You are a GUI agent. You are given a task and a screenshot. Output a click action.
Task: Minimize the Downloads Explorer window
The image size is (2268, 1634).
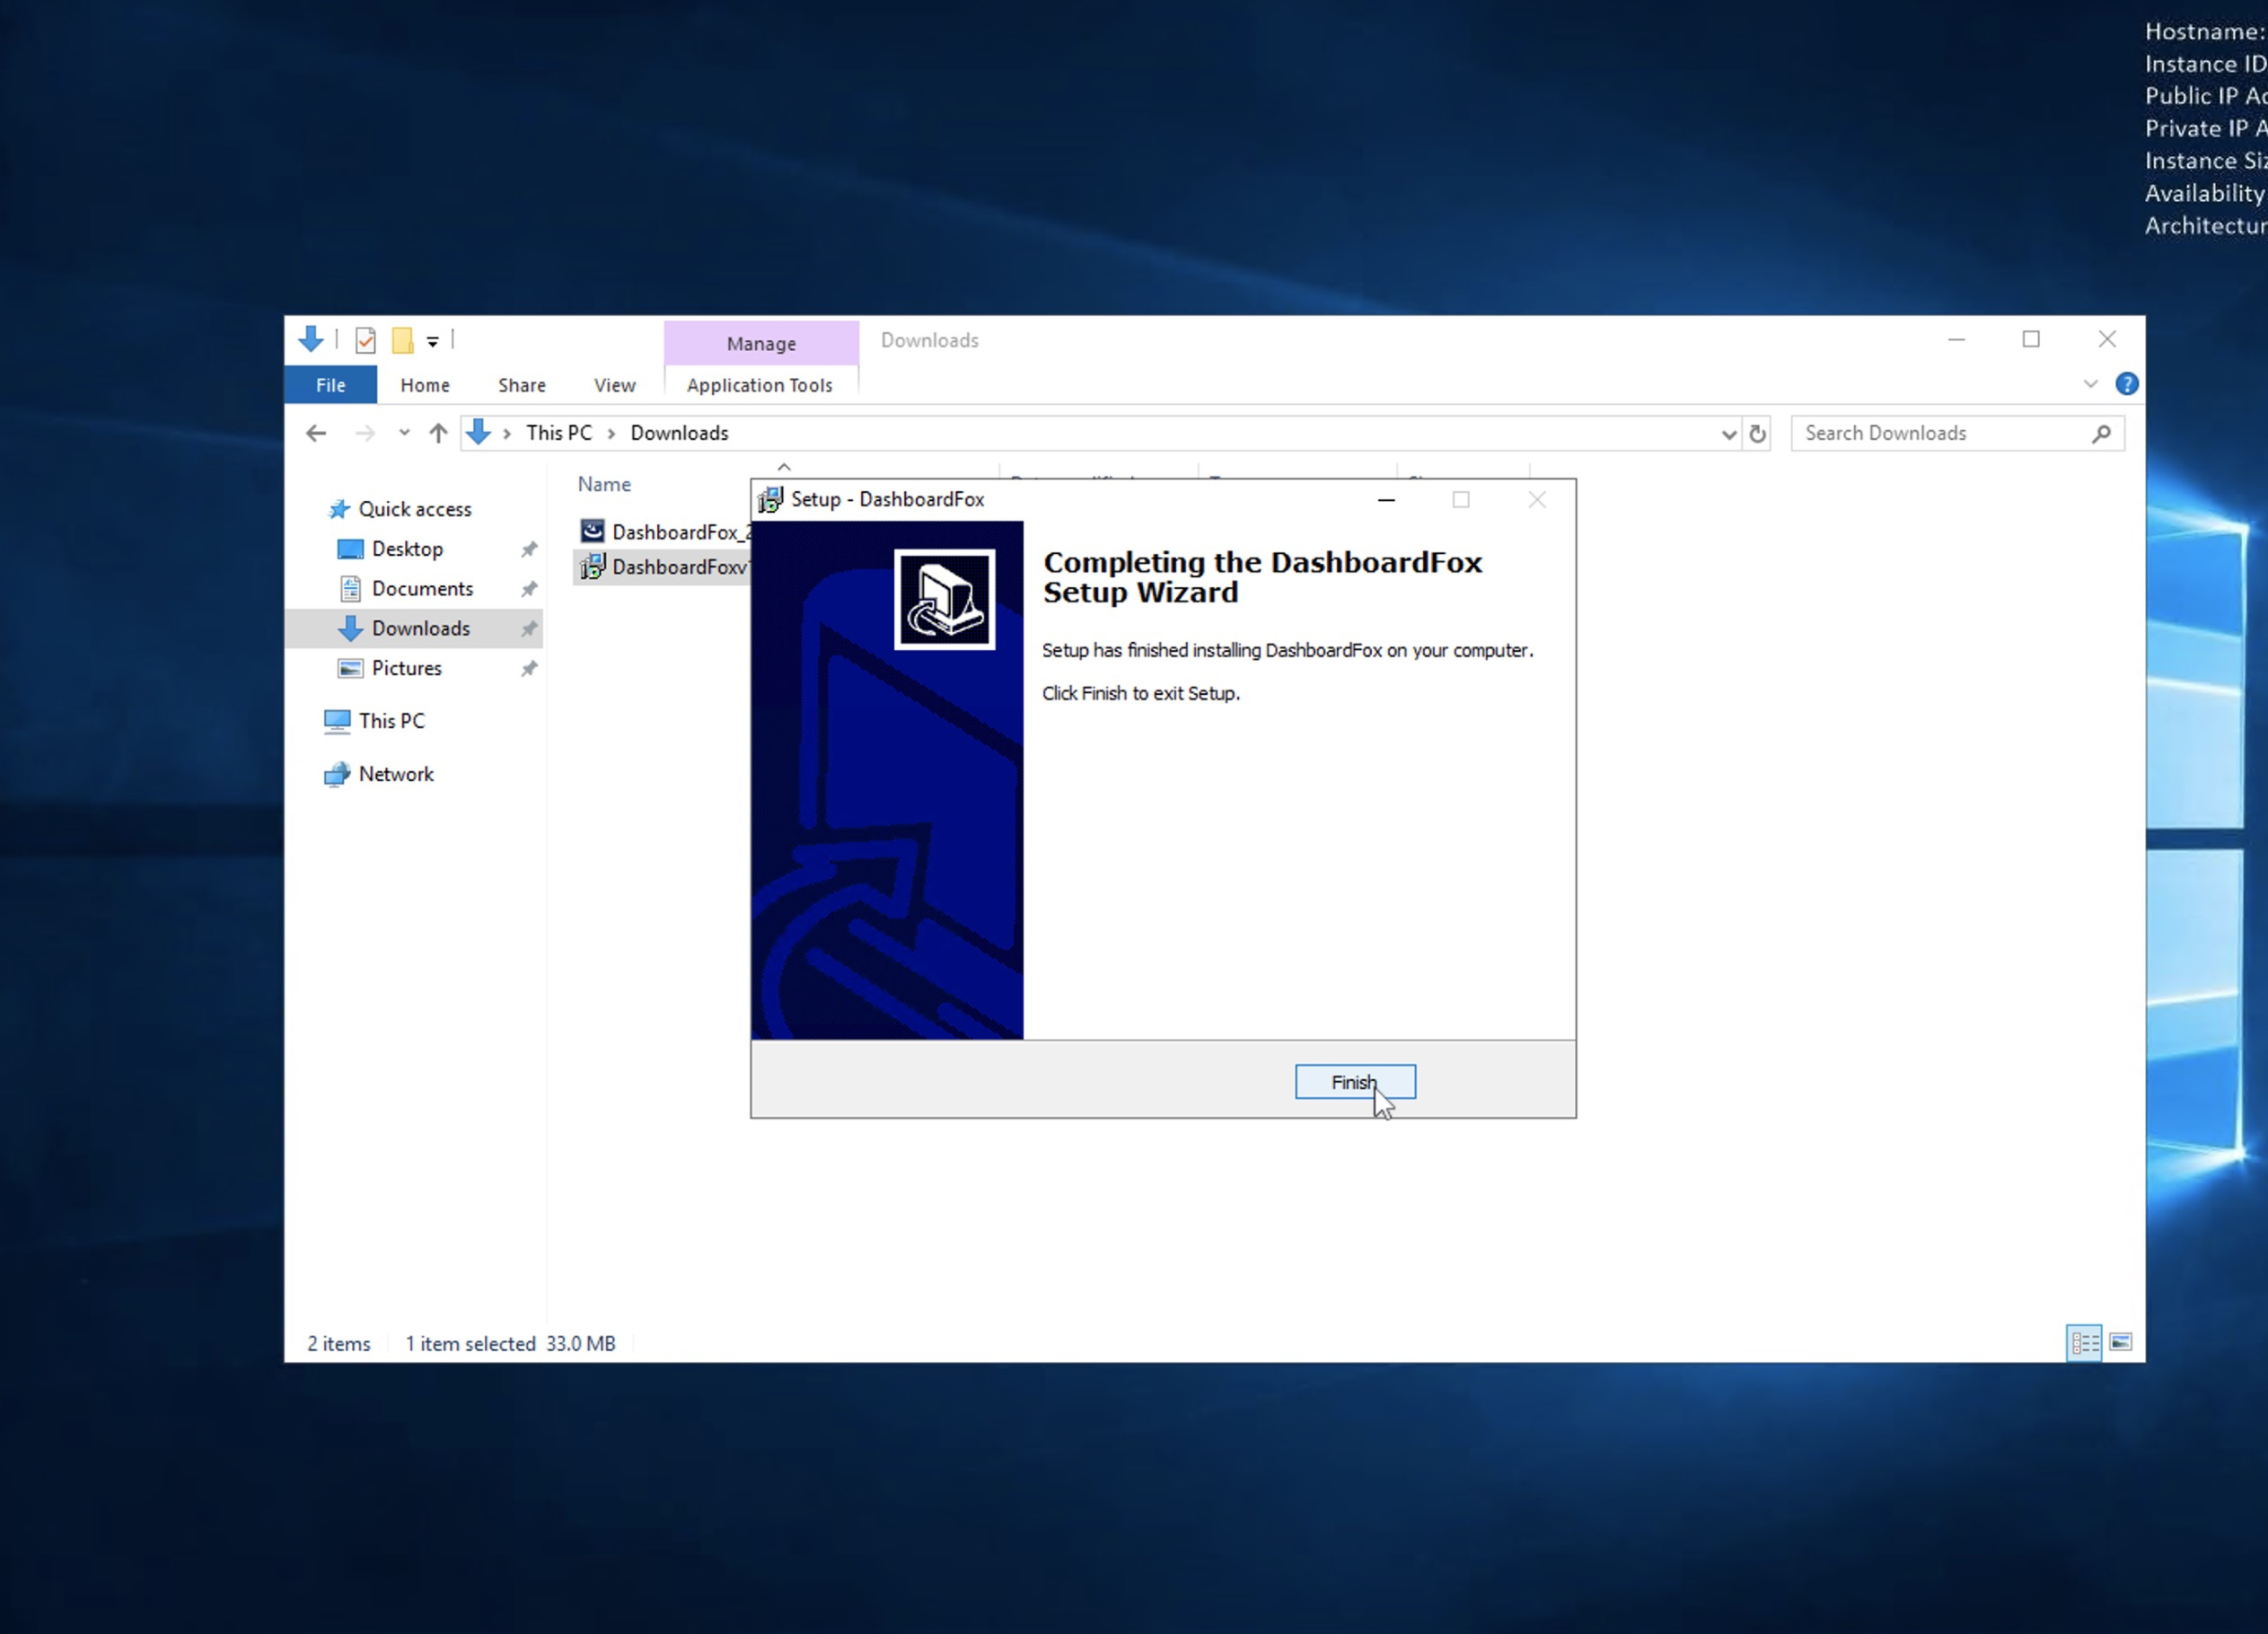[x=1957, y=340]
